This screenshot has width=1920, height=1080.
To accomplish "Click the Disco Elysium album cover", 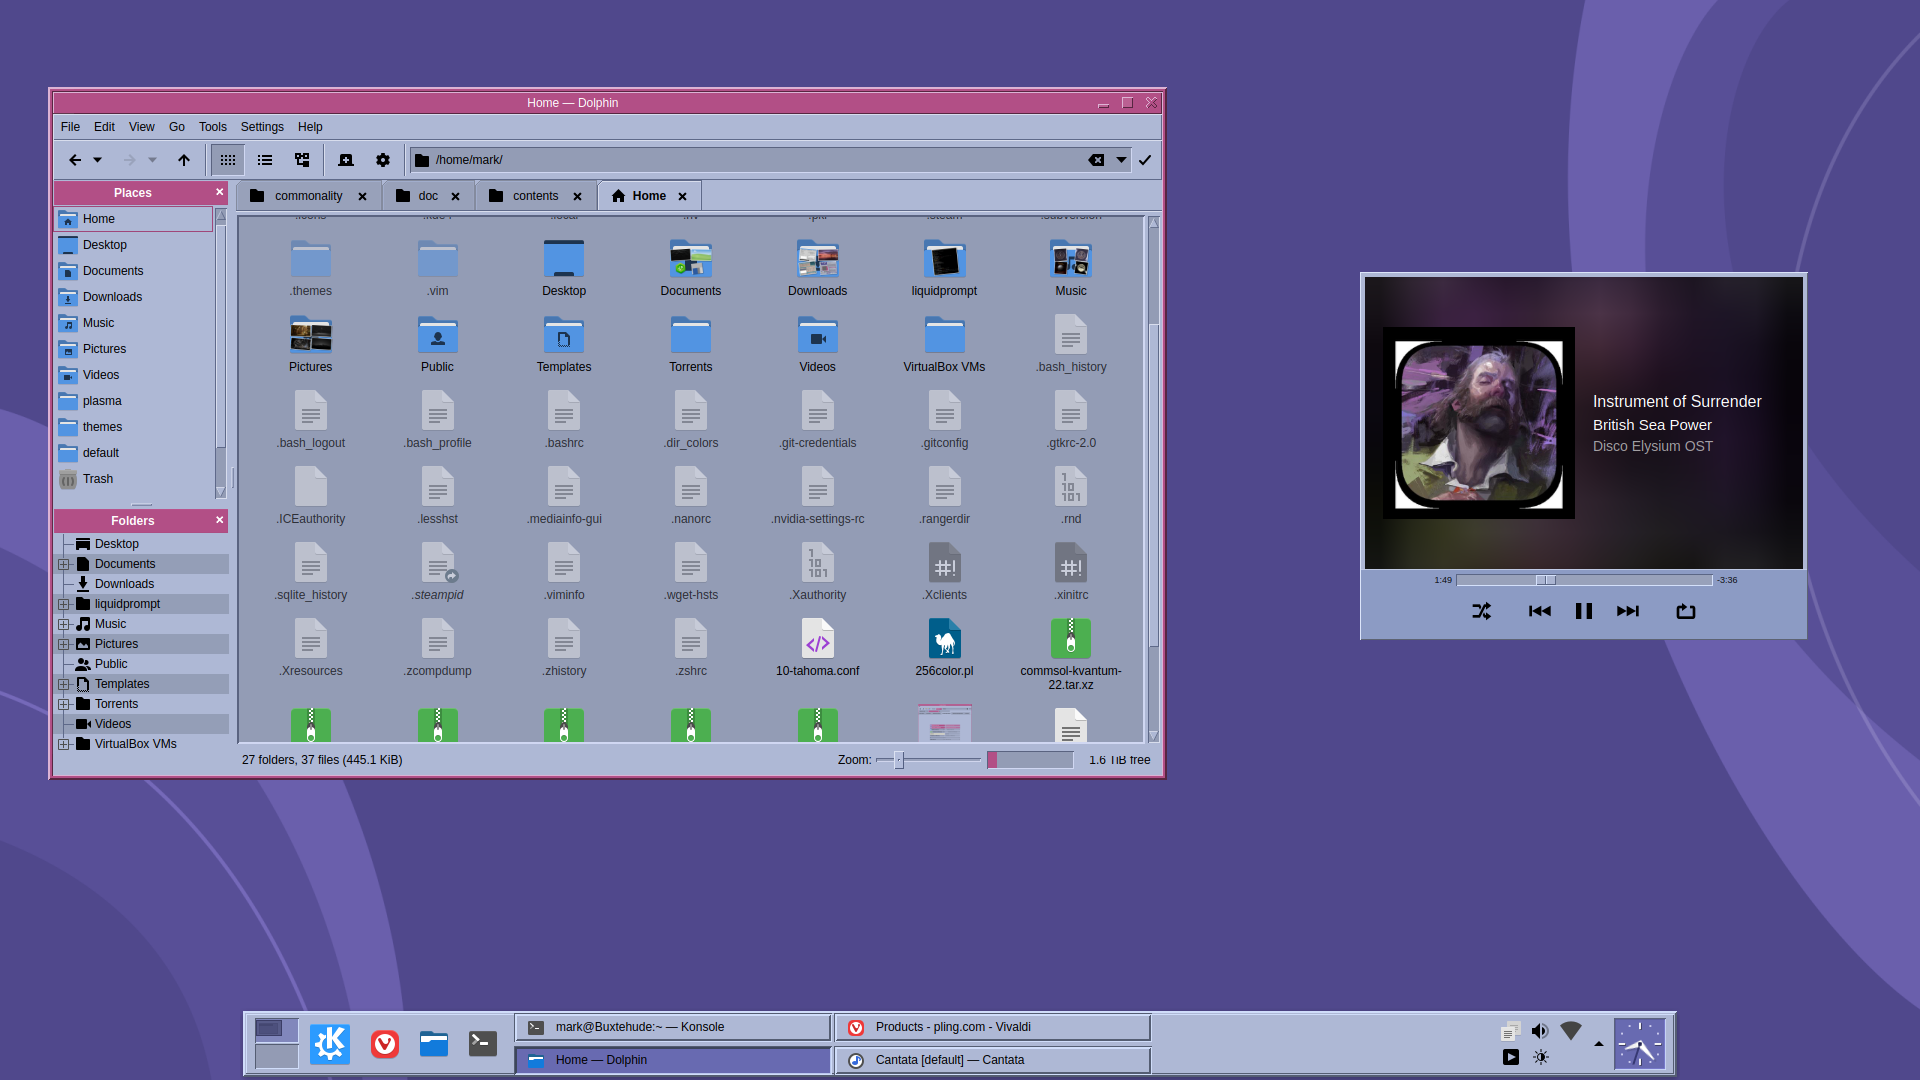I will [1479, 423].
